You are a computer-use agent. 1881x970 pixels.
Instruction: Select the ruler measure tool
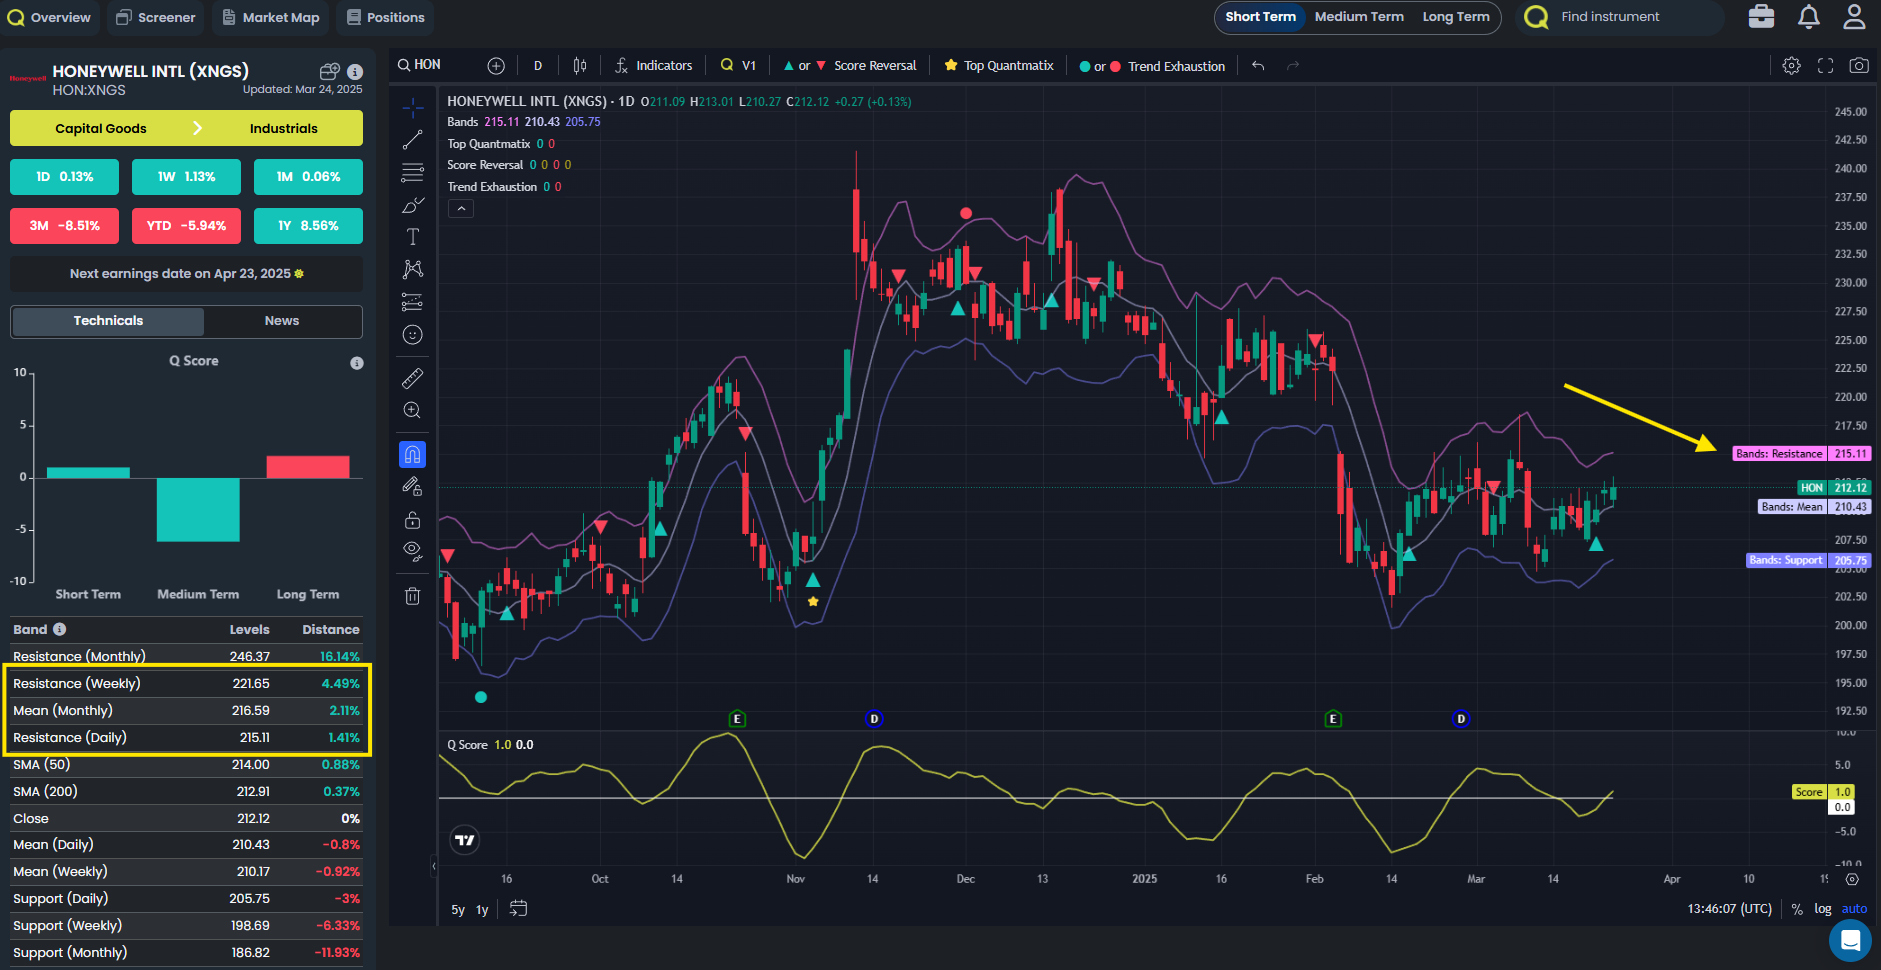click(412, 378)
